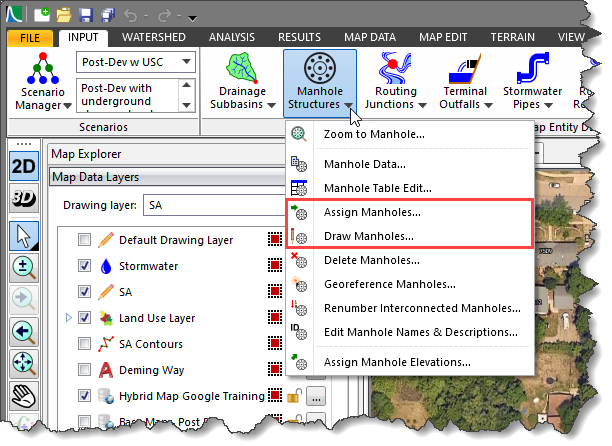Click the application logo icon
Viewport: 612px width, 446px height.
point(15,14)
